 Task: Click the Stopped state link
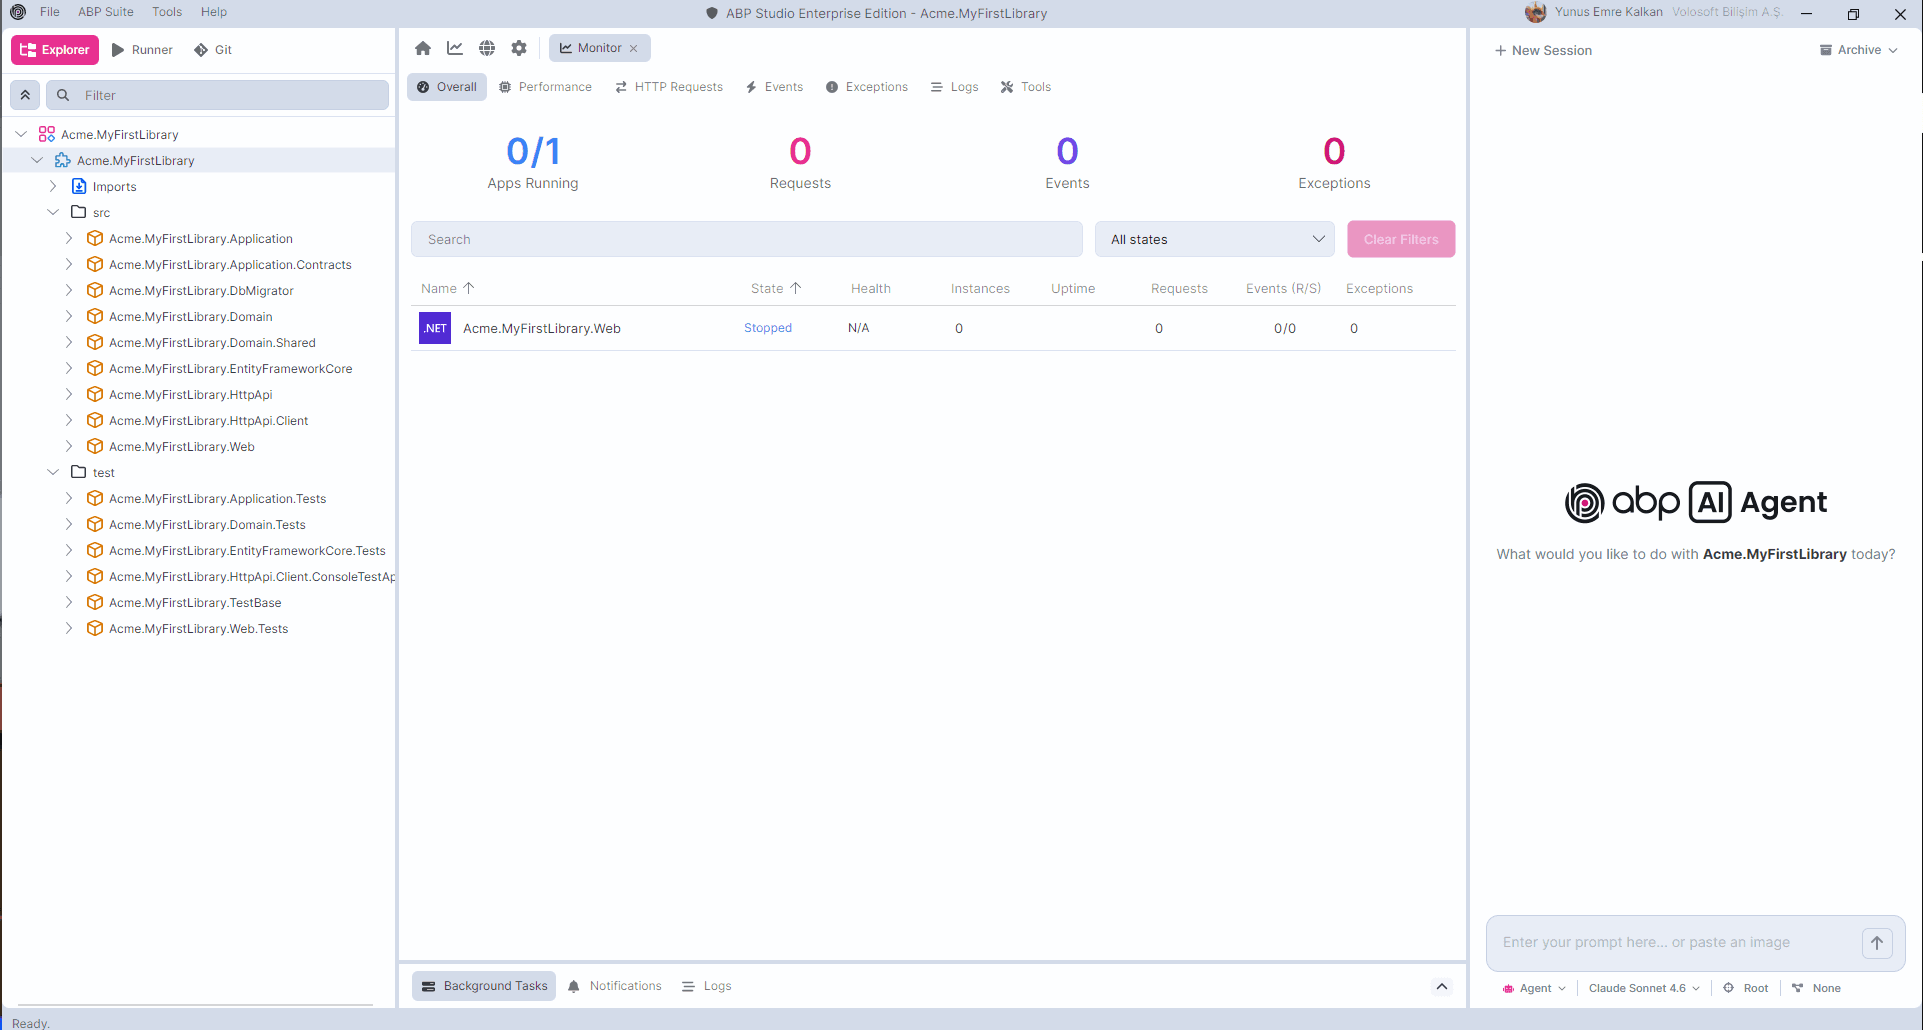[768, 328]
